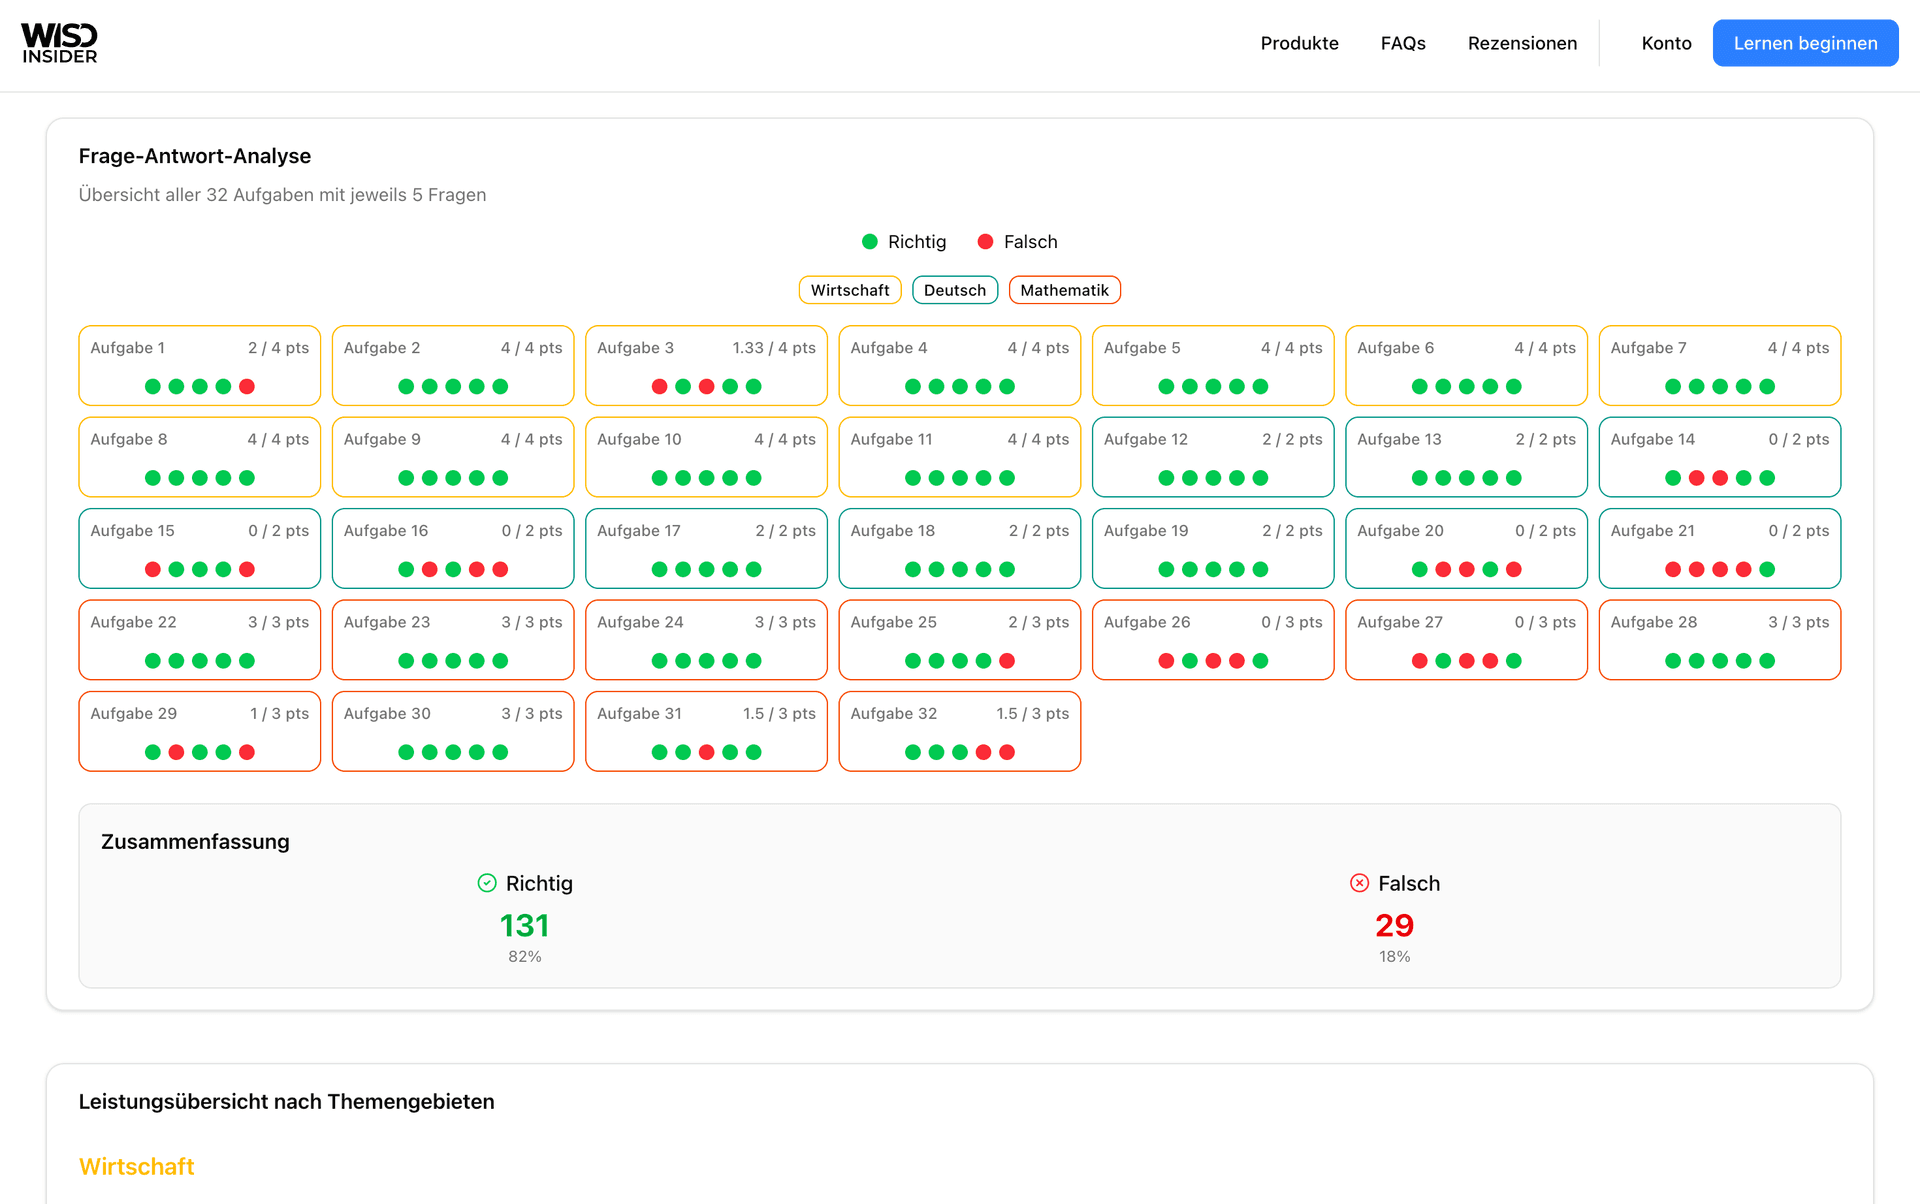Click the '0 / 3 pts' score of Aufgabe 26
The height and width of the screenshot is (1204, 1920).
(x=1292, y=622)
